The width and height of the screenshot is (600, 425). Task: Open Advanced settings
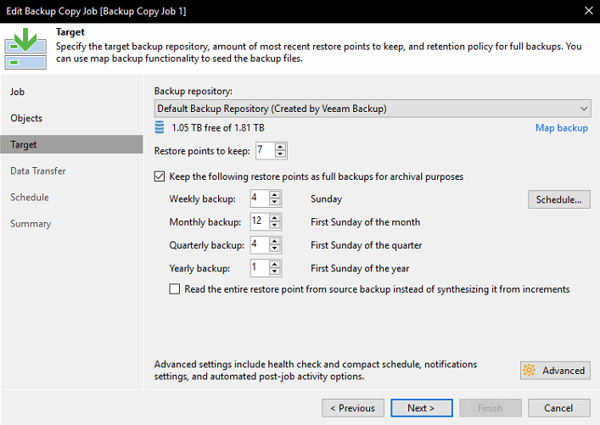[x=555, y=370]
